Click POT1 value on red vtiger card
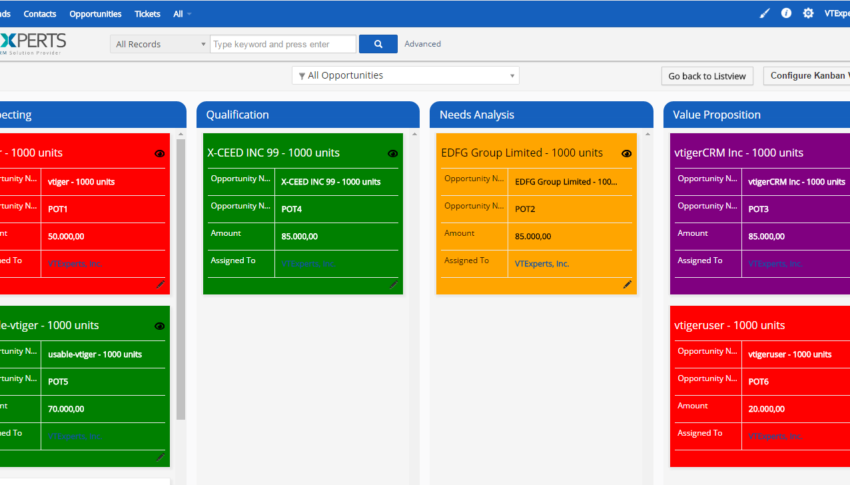This screenshot has width=850, height=485. (x=57, y=209)
